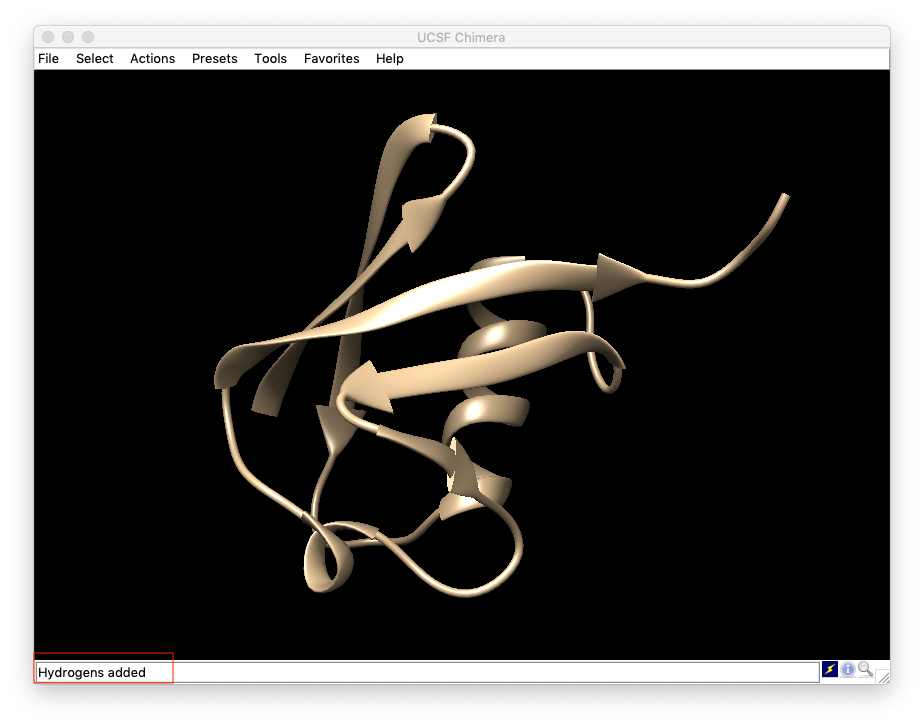Click the UCSF Chimera title bar
Viewport: 924px width, 726px height.
tap(461, 38)
